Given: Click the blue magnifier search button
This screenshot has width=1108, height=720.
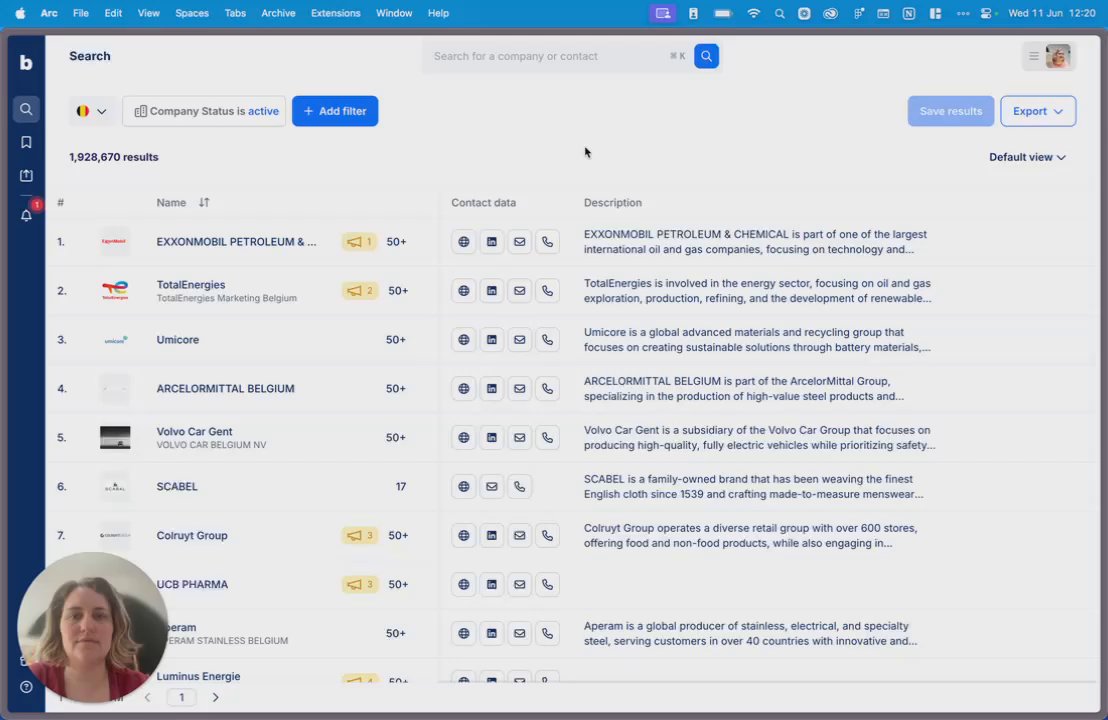Looking at the screenshot, I should (x=706, y=56).
